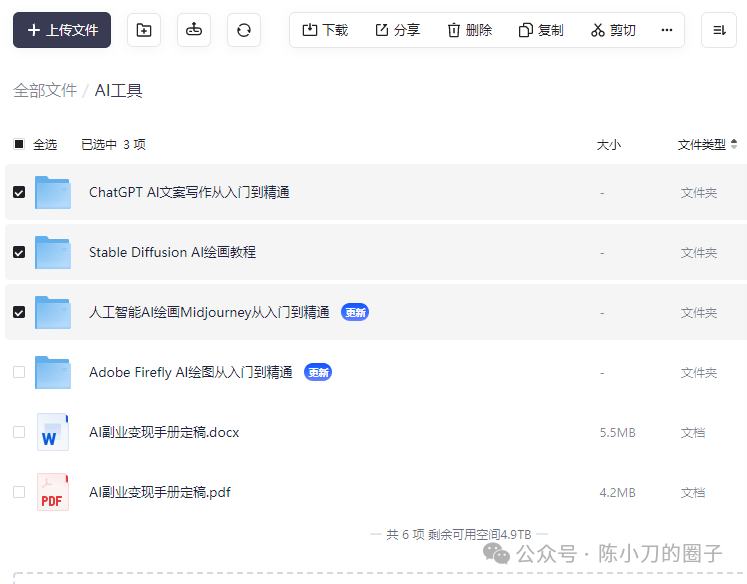
Task: Click the Word document file icon
Action: [53, 432]
